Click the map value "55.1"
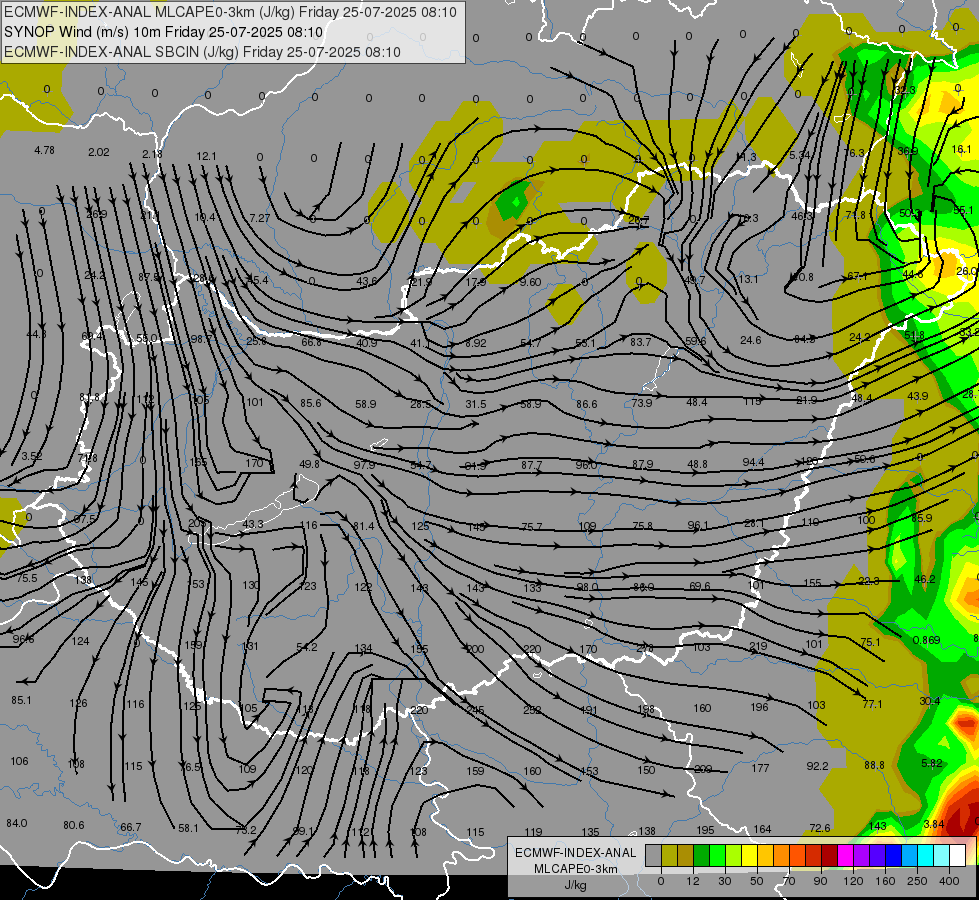The image size is (979, 900). tap(963, 210)
